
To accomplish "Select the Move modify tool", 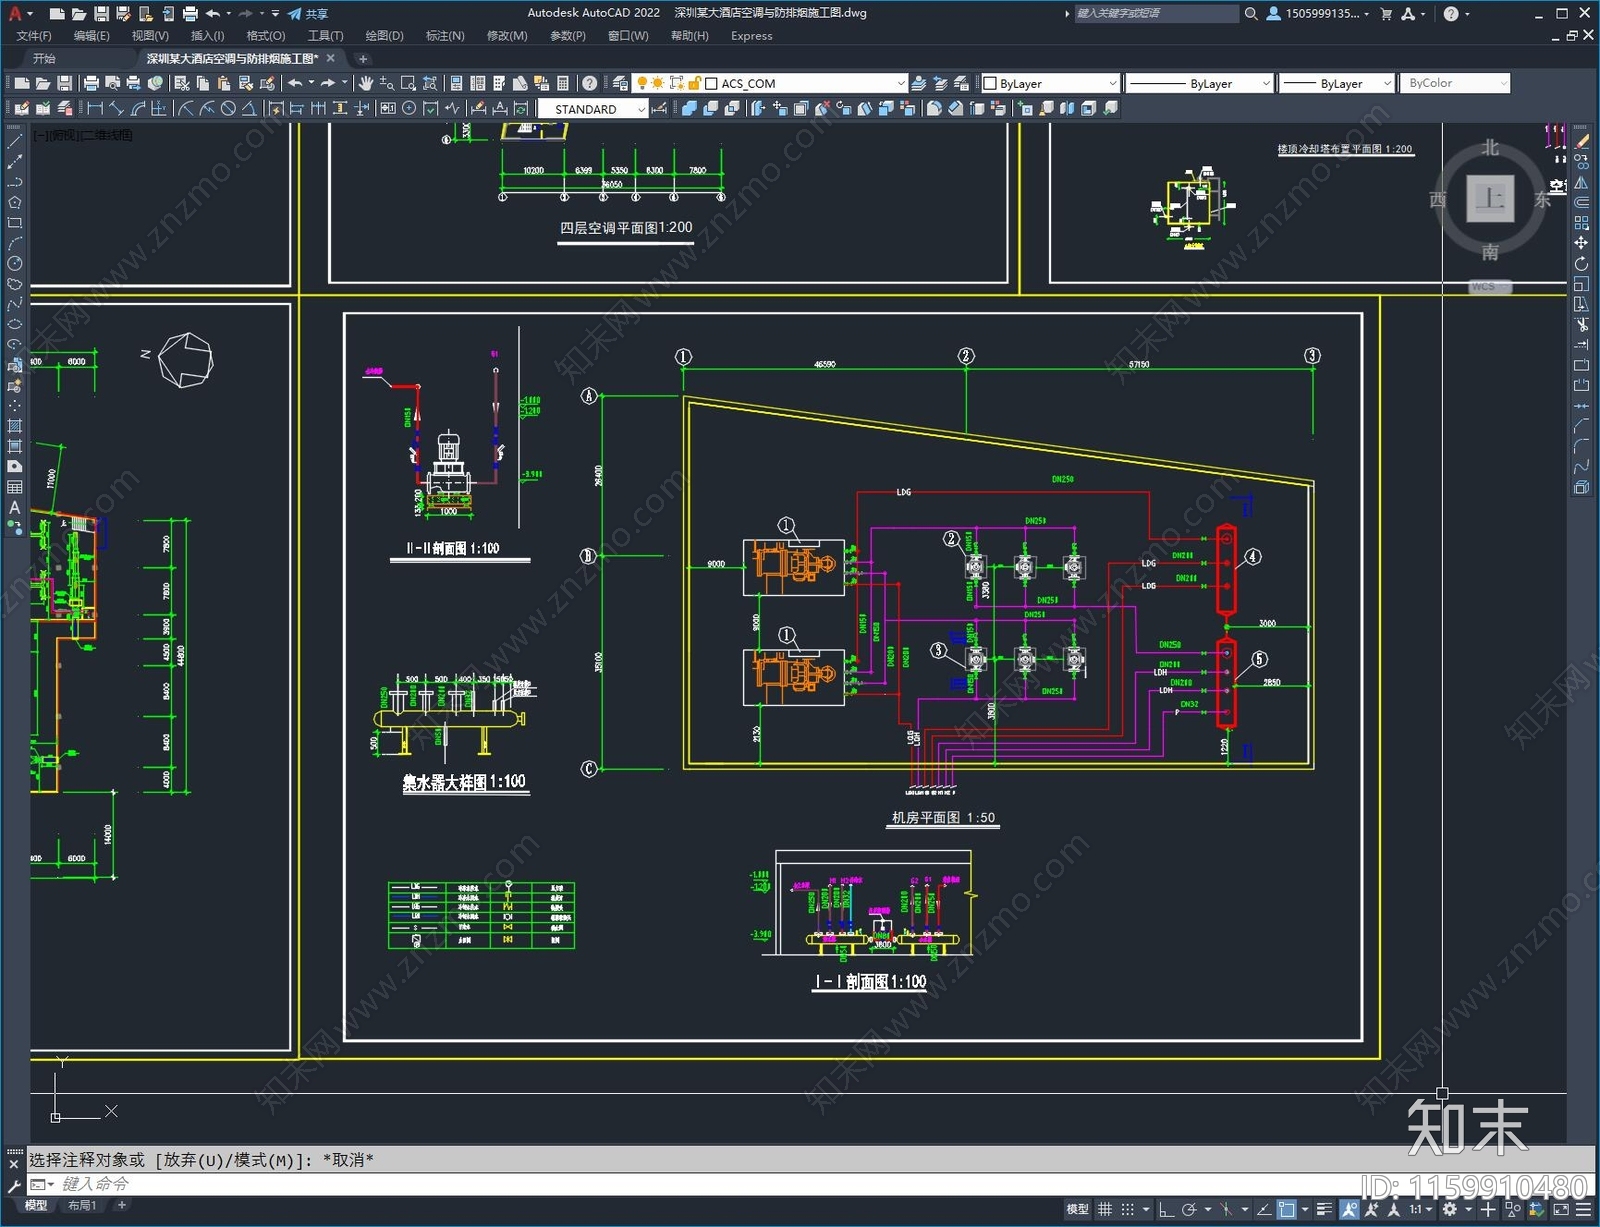I will point(1581,243).
